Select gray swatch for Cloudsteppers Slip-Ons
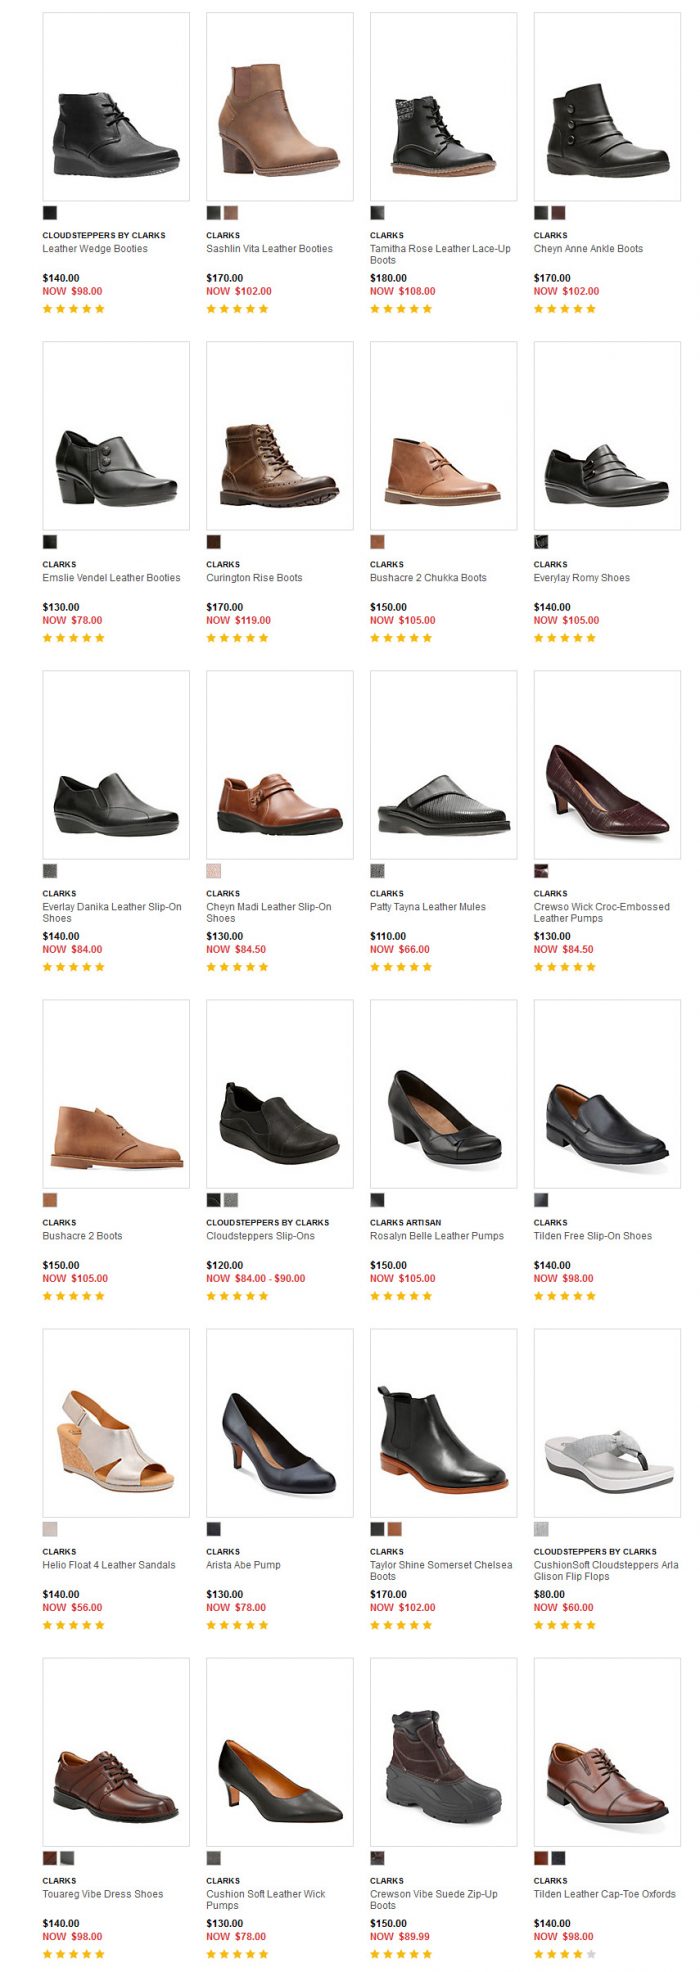The image size is (700, 1972). tap(231, 1200)
